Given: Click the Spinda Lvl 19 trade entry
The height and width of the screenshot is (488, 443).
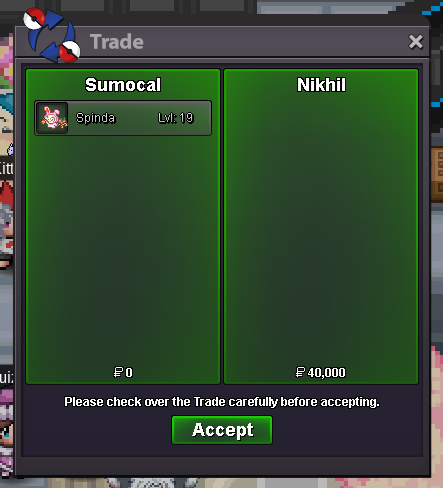Looking at the screenshot, I should point(123,118).
